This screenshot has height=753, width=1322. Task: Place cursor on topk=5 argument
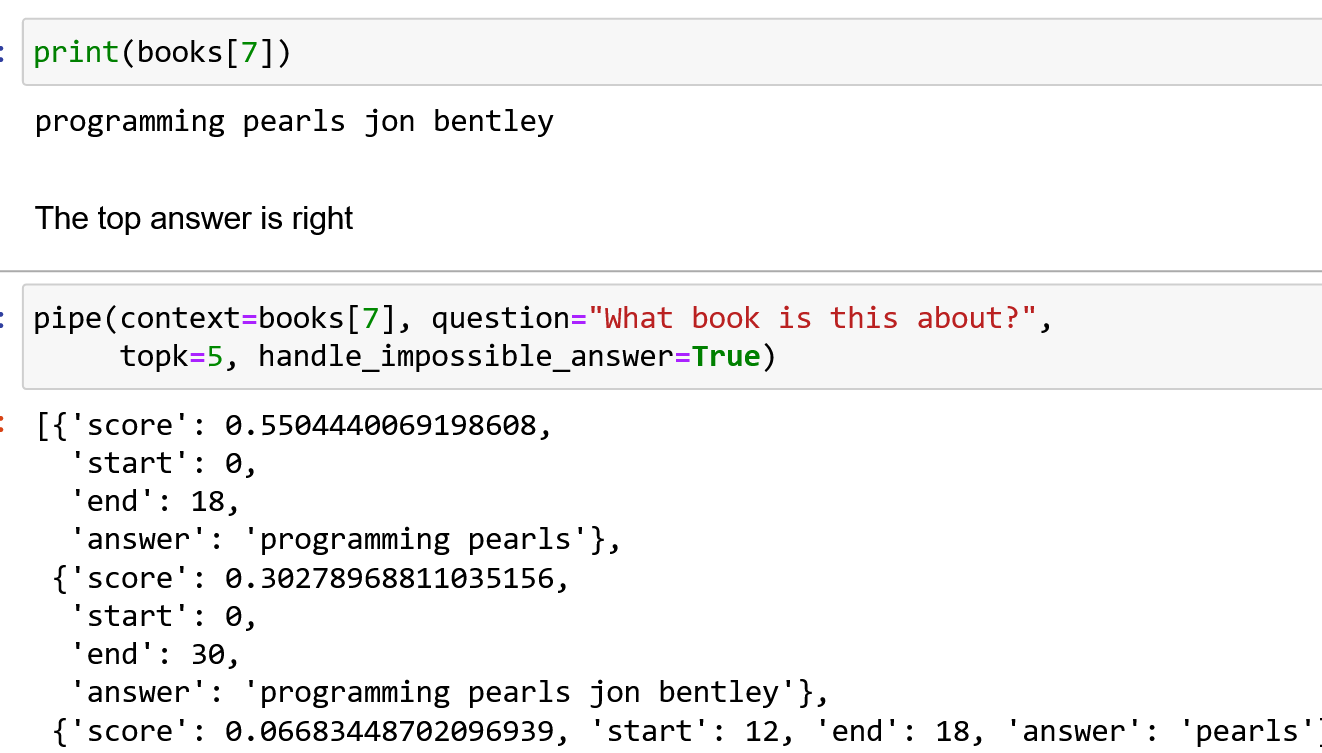[170, 356]
